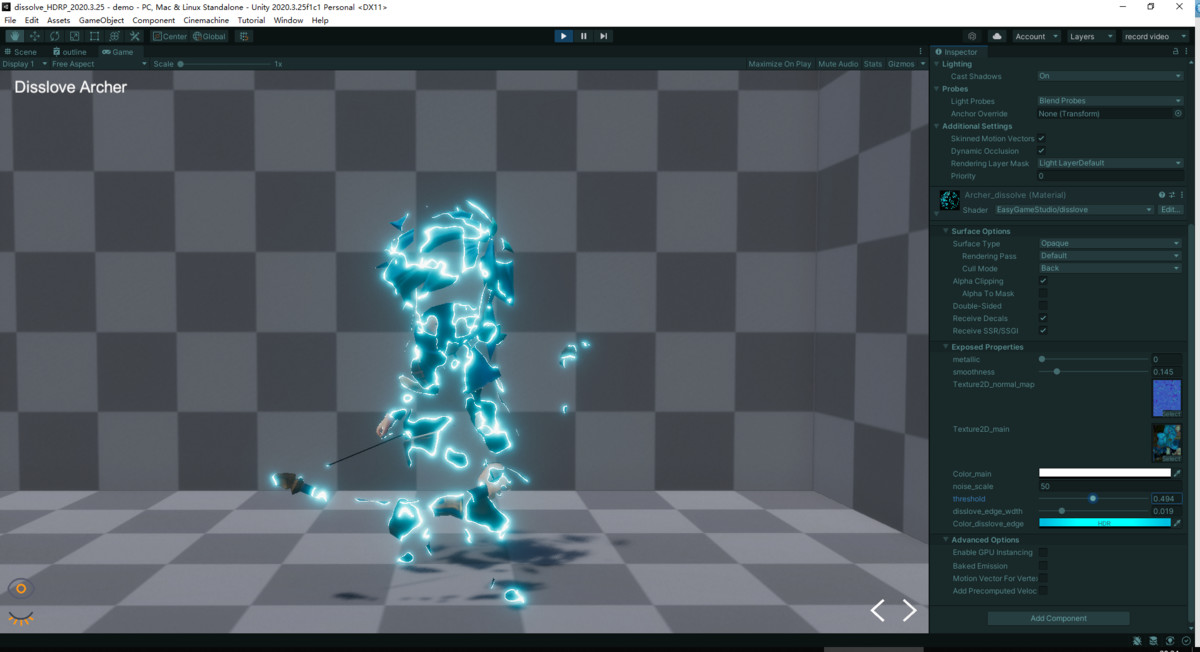The width and height of the screenshot is (1200, 652).
Task: Open the Color_dissolve_edge HDR color swatch
Action: (1105, 521)
